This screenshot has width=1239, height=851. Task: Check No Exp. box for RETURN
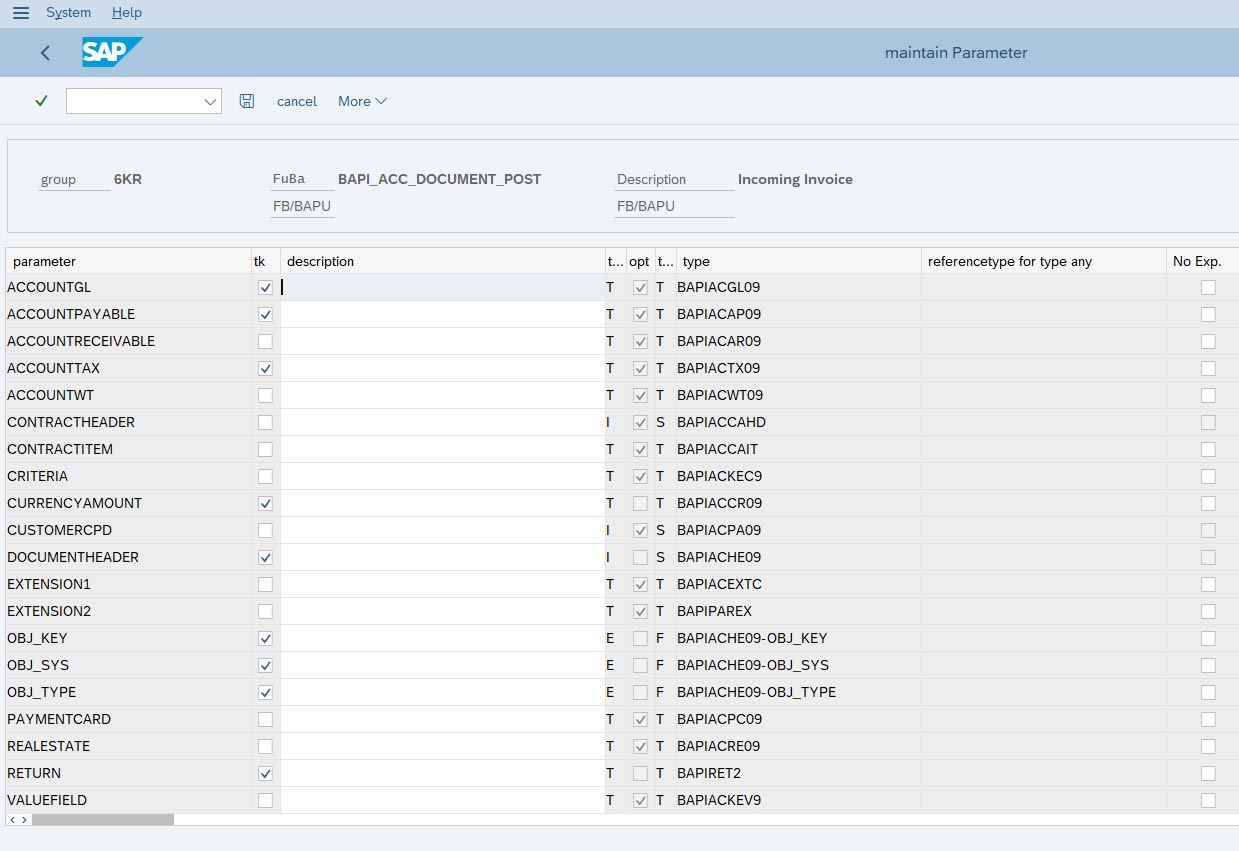click(x=1208, y=773)
